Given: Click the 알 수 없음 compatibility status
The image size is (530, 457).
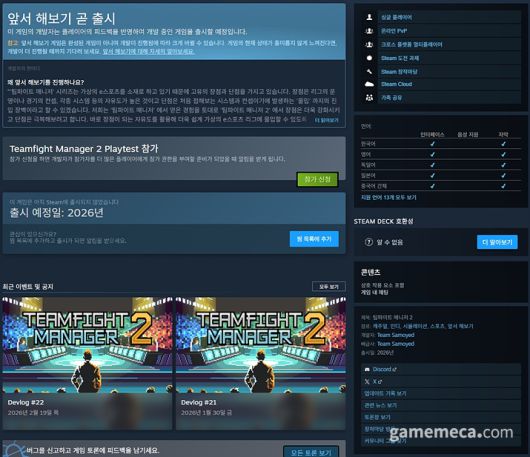Looking at the screenshot, I should point(390,242).
